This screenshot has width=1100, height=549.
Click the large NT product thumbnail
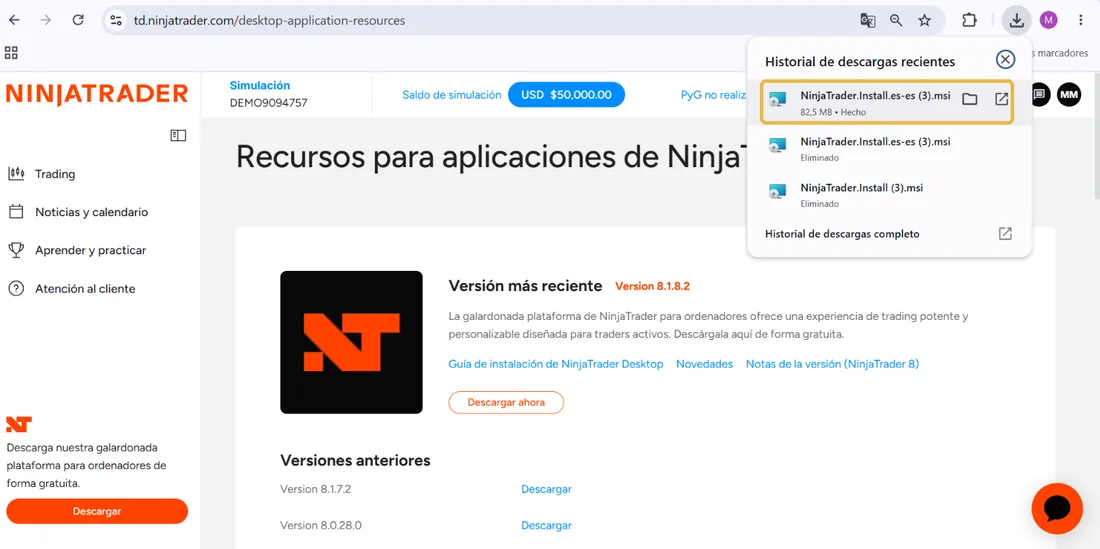351,342
